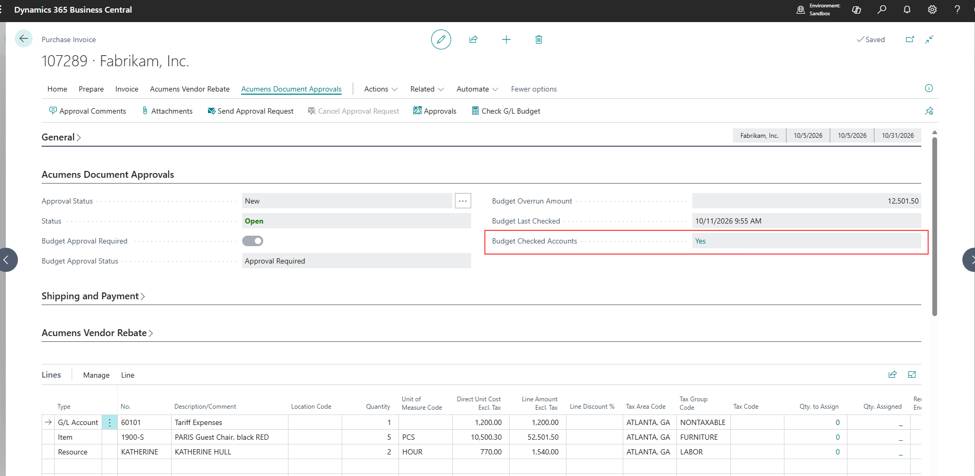975x476 pixels.
Task: Click '52,501.50' line amount cell
Action: pyautogui.click(x=540, y=437)
